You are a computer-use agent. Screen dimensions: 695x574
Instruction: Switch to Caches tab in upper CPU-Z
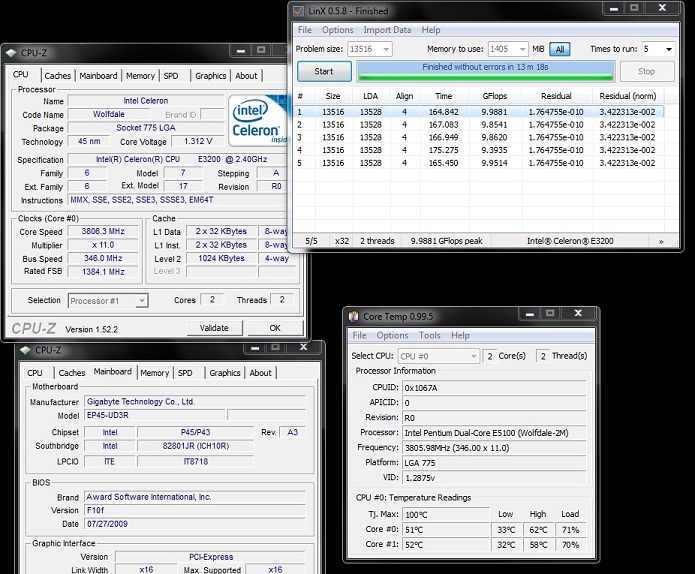point(58,76)
